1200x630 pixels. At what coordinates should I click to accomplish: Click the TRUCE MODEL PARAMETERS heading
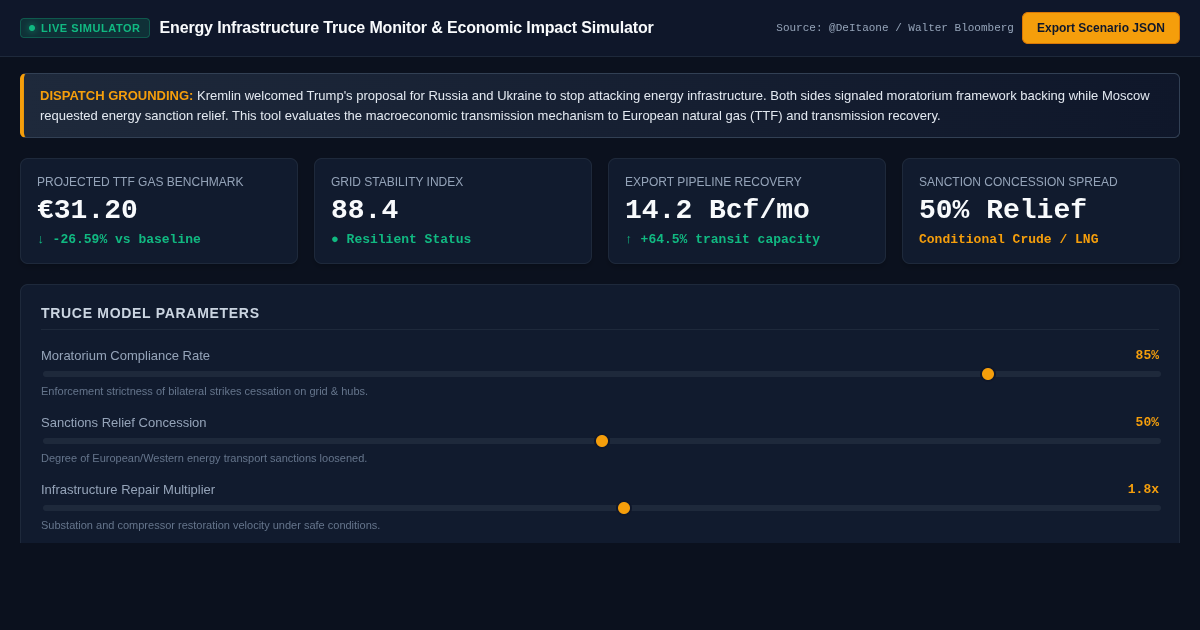point(150,313)
